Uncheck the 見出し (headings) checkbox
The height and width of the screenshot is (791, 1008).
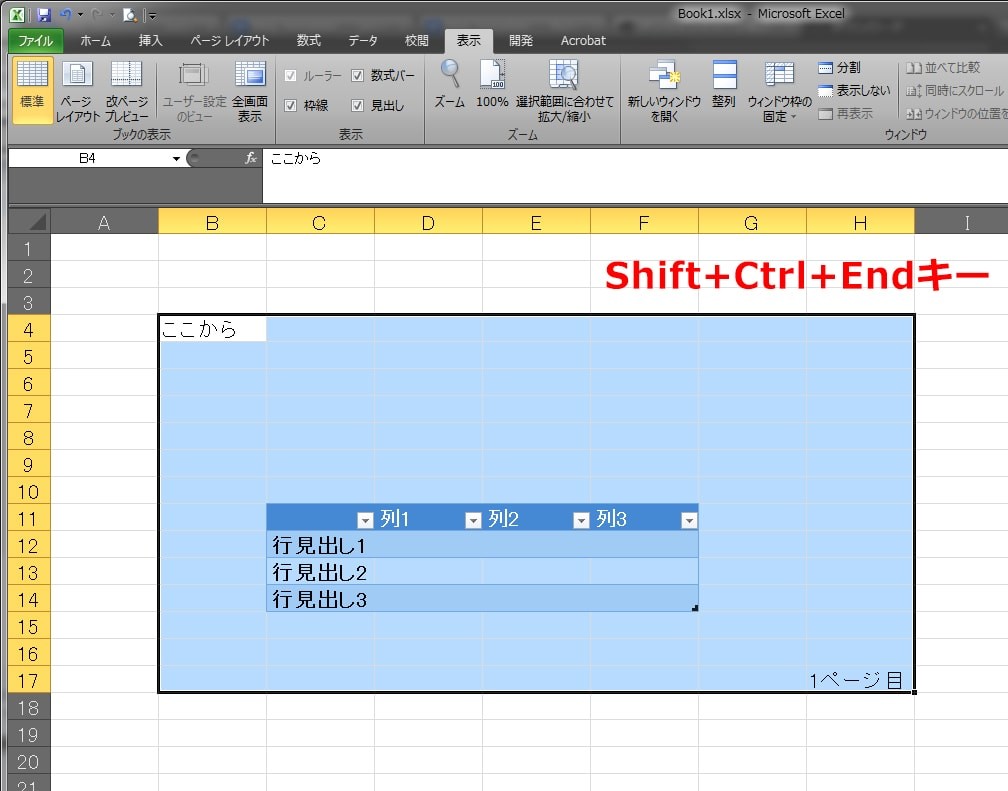click(357, 105)
